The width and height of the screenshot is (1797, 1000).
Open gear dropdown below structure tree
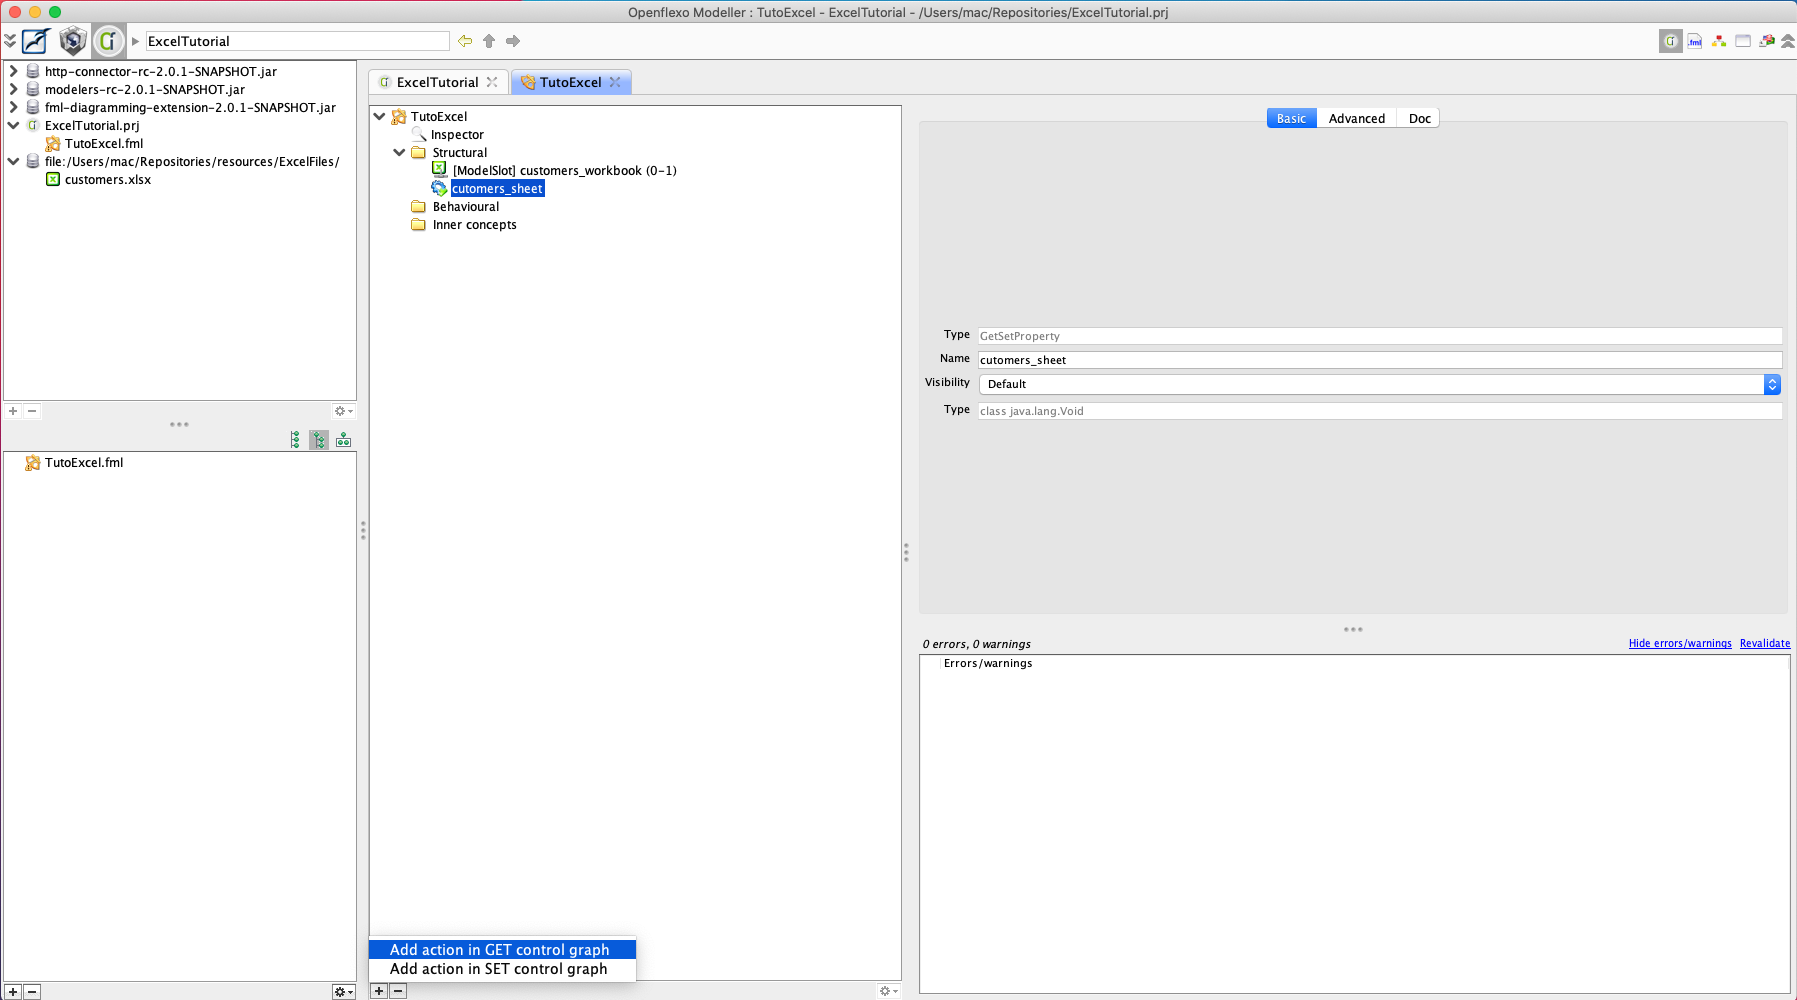888,991
